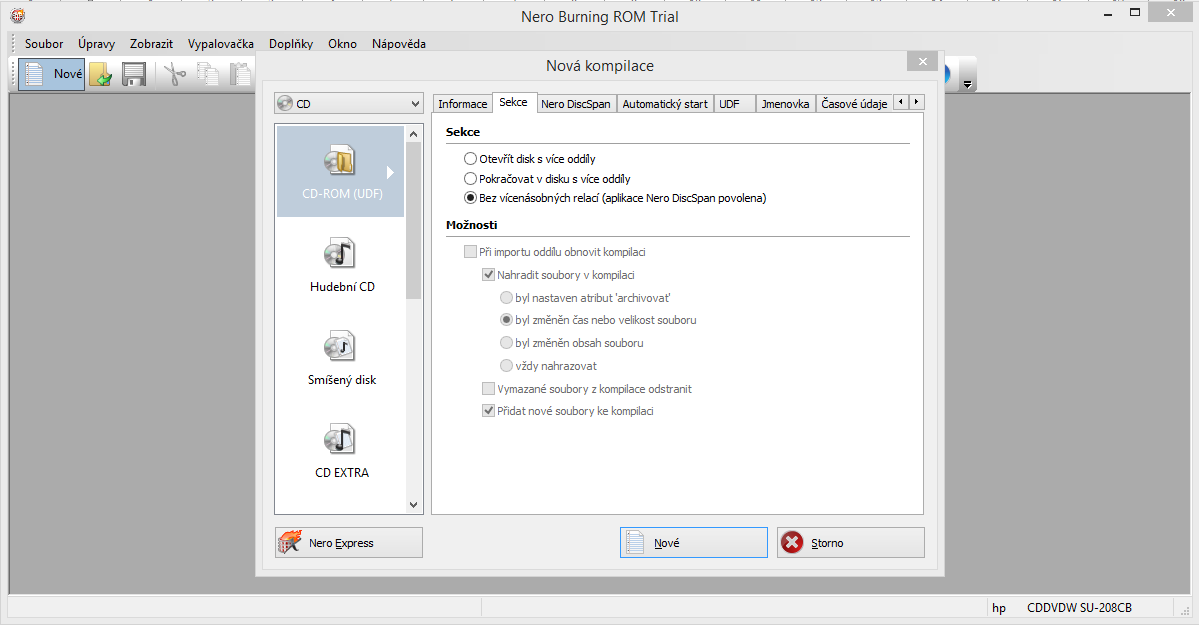Open the Úpravy menu

96,44
